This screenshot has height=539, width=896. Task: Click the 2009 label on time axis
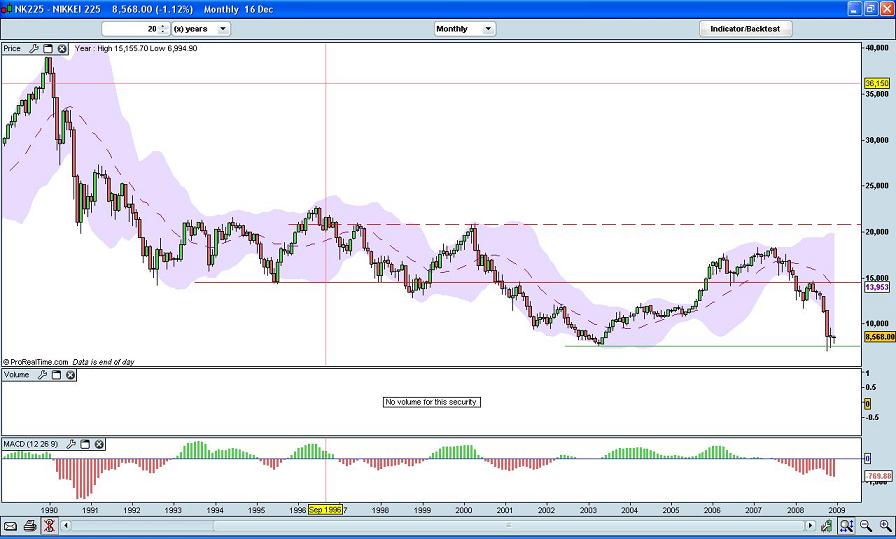coord(837,510)
